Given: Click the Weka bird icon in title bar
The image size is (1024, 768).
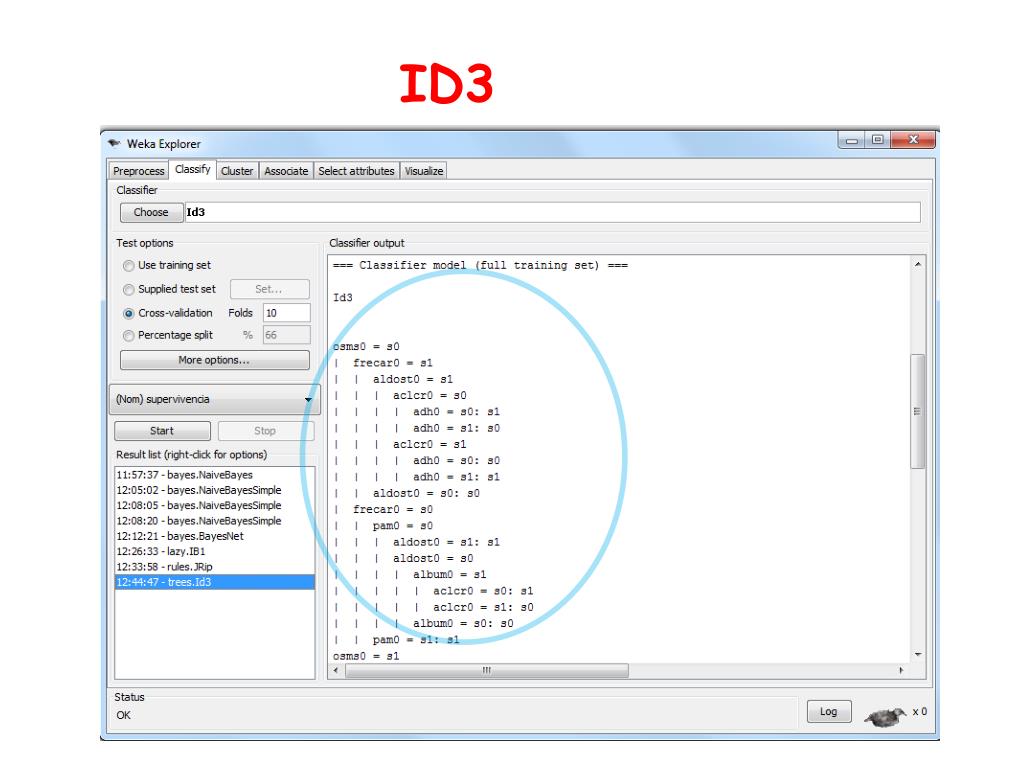Looking at the screenshot, I should point(115,143).
